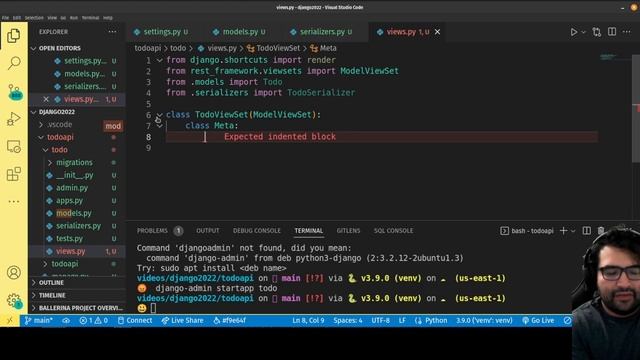Collapse the DJANGO2022 folder section
Image resolution: width=640 pixels, height=360 pixels.
click(x=78, y=112)
